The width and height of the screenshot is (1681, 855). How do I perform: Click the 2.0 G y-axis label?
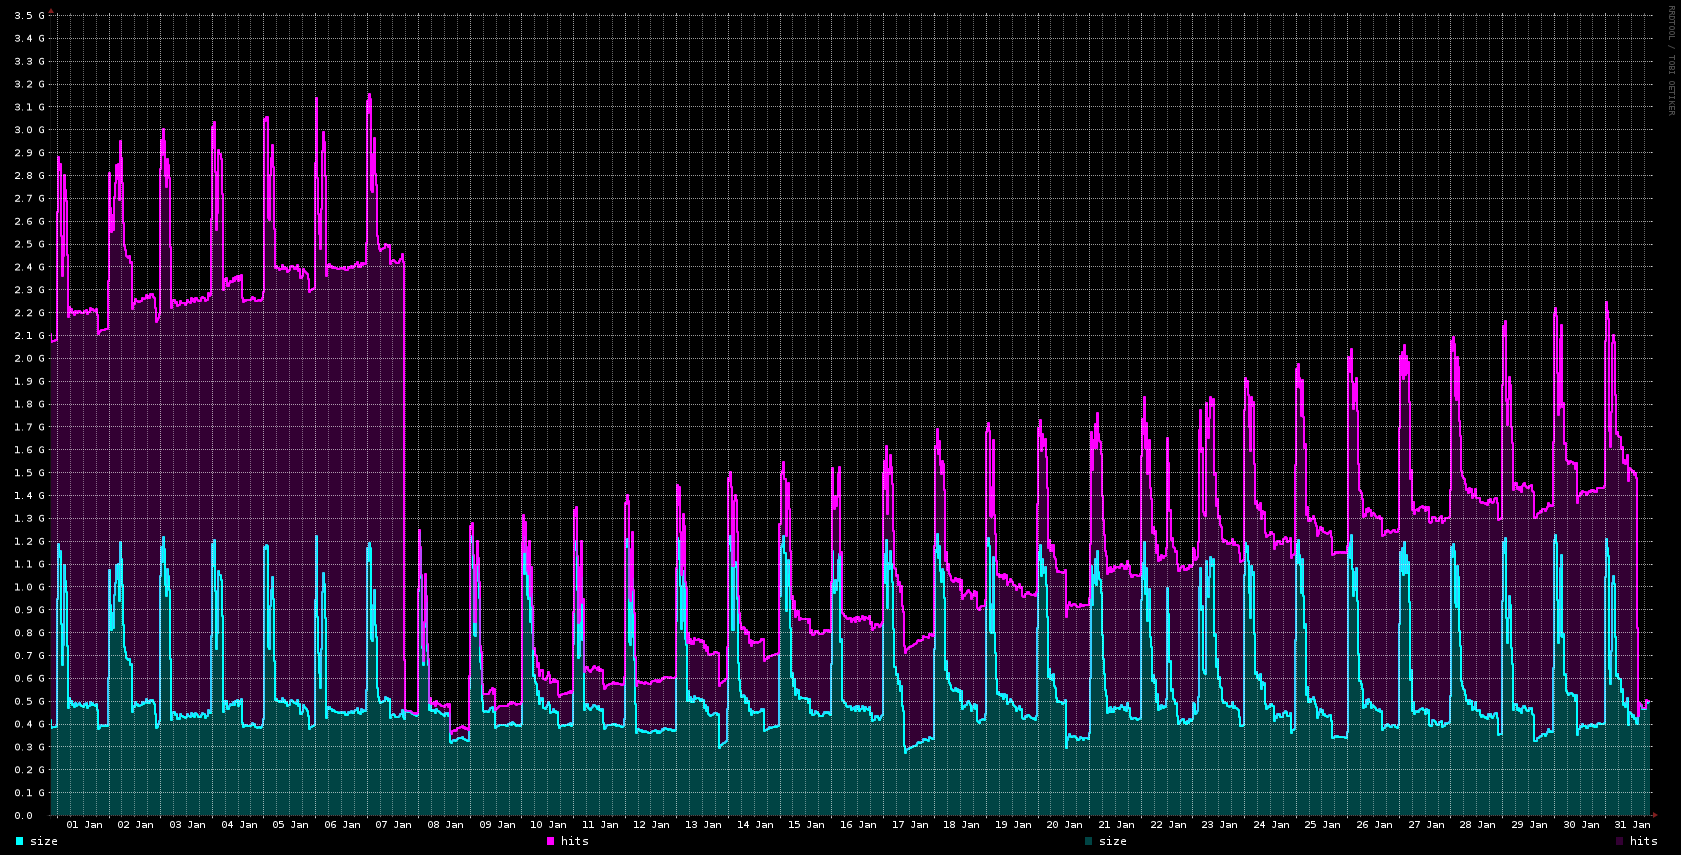click(x=28, y=358)
